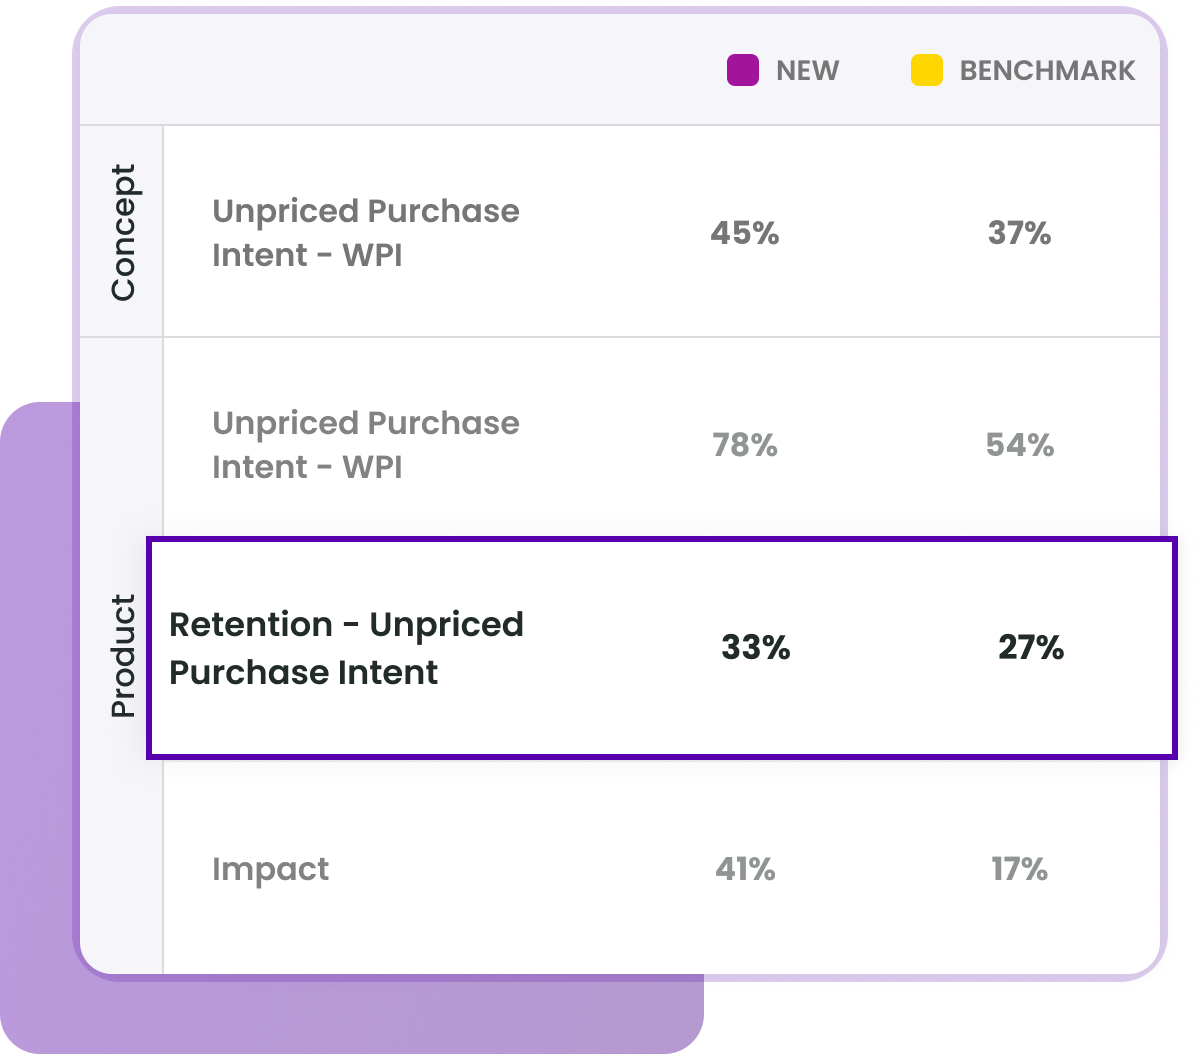Click the 17% Impact BENCHMARK value
This screenshot has height=1054, width=1204.
(1019, 869)
